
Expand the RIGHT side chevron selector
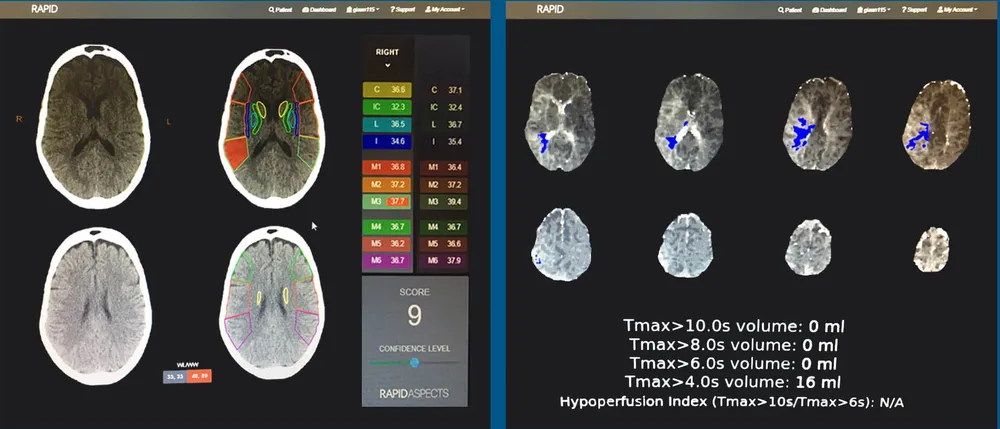pyautogui.click(x=386, y=65)
